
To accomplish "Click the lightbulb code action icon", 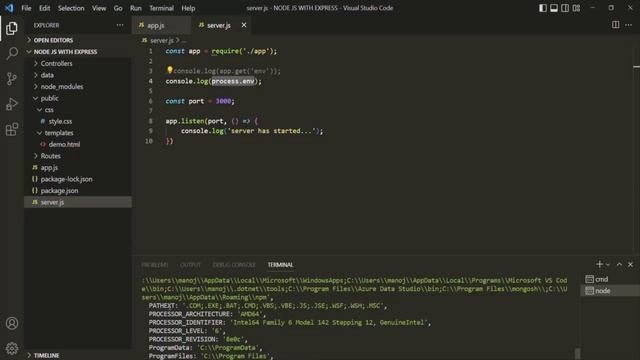I will coord(170,70).
